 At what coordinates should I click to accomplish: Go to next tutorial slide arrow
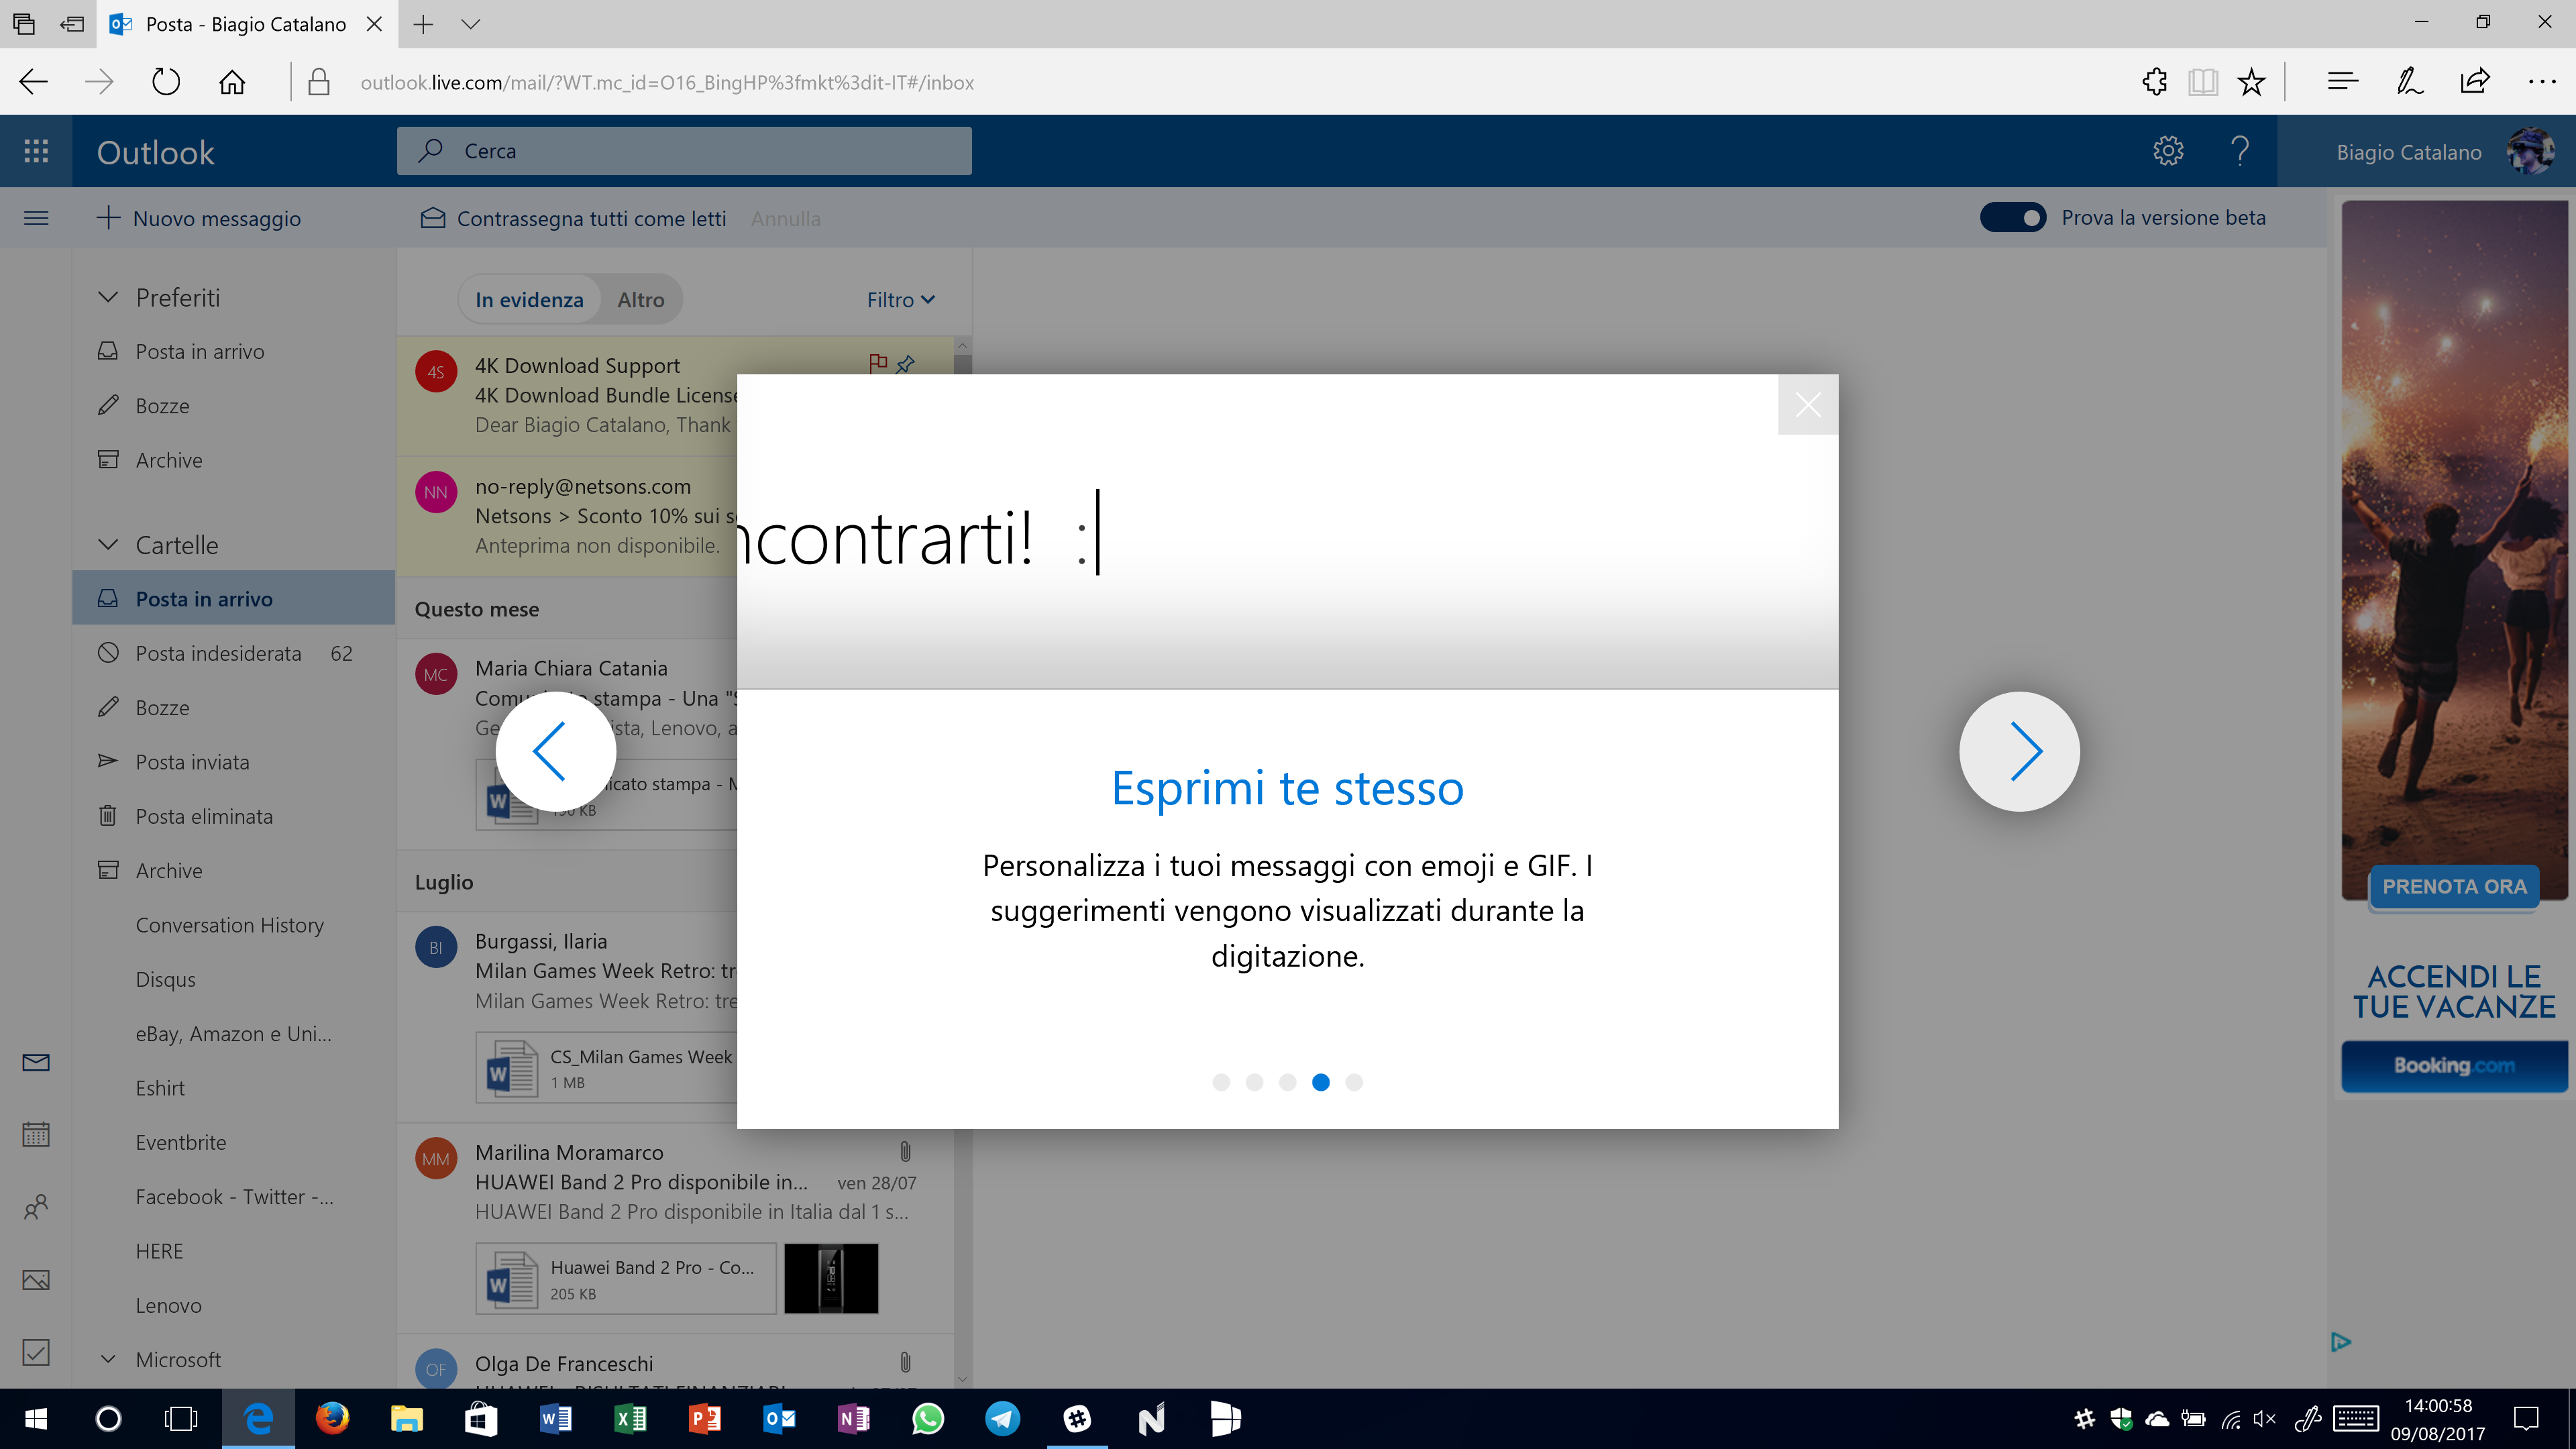(x=2019, y=751)
